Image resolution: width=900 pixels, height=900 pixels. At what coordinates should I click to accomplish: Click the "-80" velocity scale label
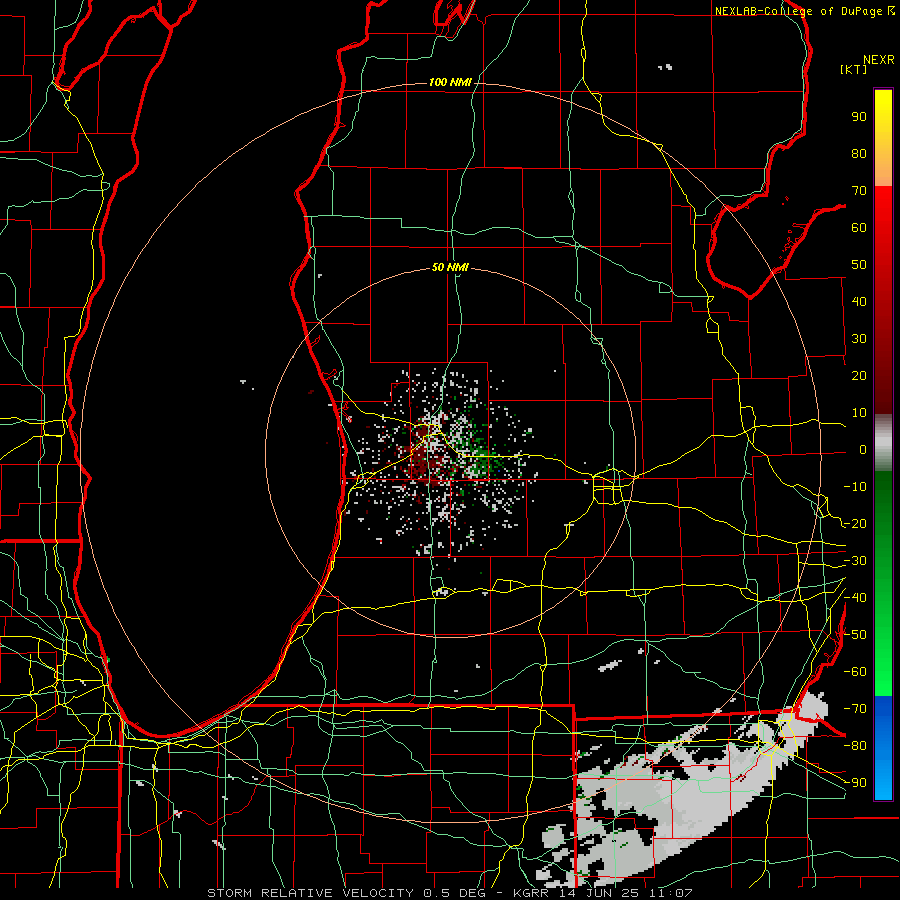click(855, 746)
